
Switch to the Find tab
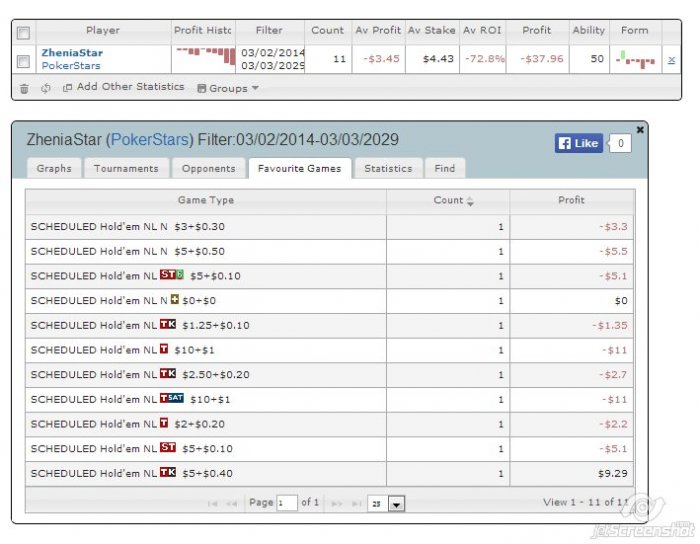point(445,168)
